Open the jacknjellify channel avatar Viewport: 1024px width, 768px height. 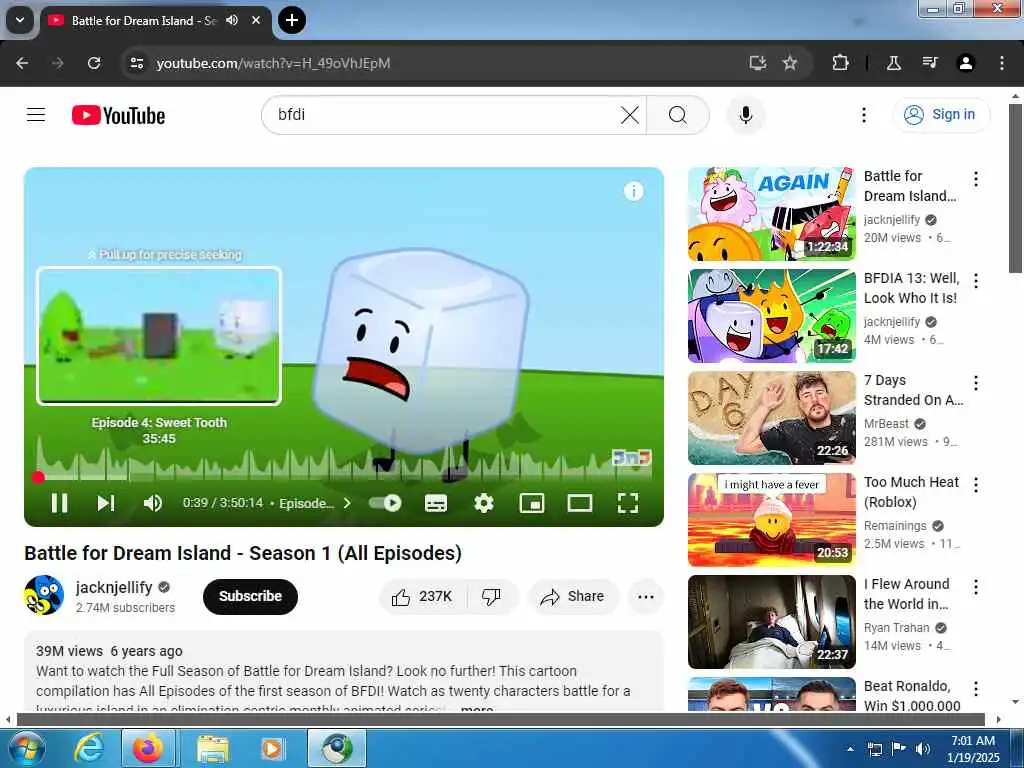[44, 595]
